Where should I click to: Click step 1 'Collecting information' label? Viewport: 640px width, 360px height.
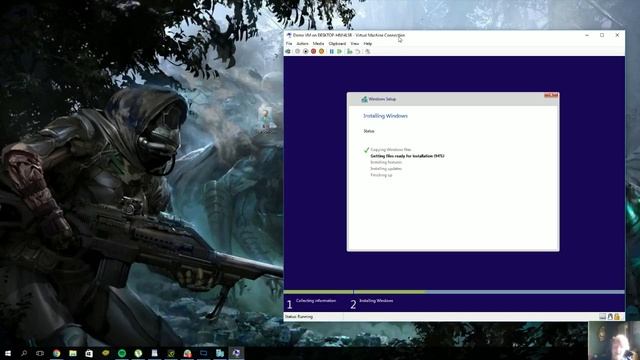pos(316,301)
